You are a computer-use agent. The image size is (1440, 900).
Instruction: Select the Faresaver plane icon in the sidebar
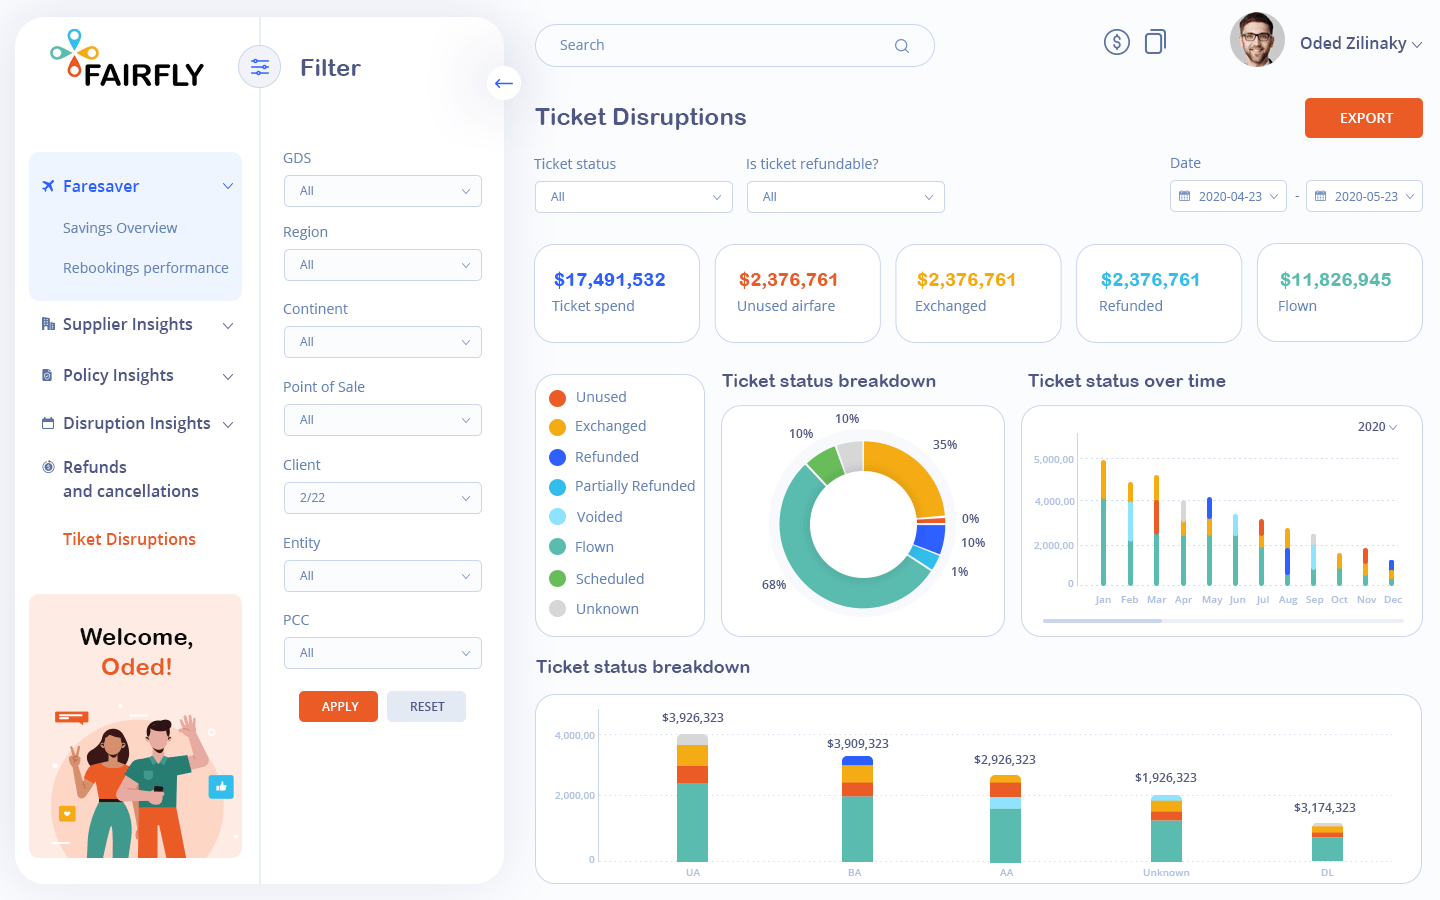point(47,185)
